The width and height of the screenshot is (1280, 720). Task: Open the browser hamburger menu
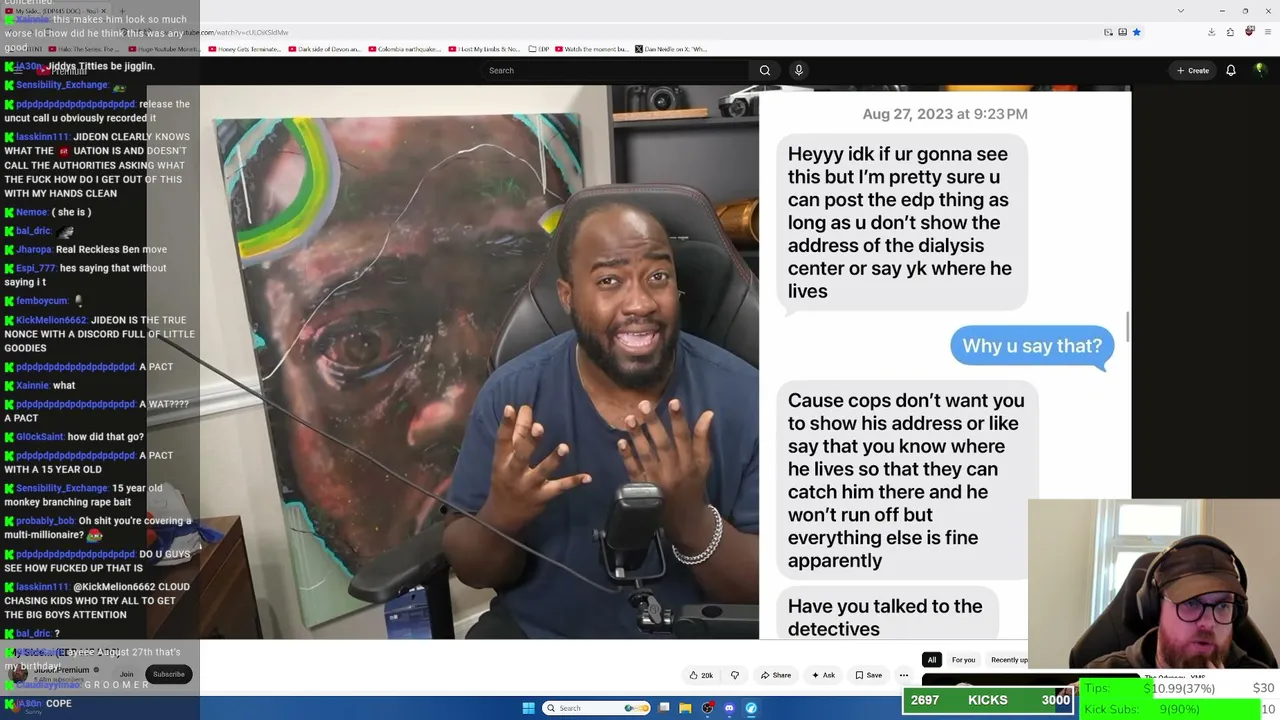click(1267, 32)
